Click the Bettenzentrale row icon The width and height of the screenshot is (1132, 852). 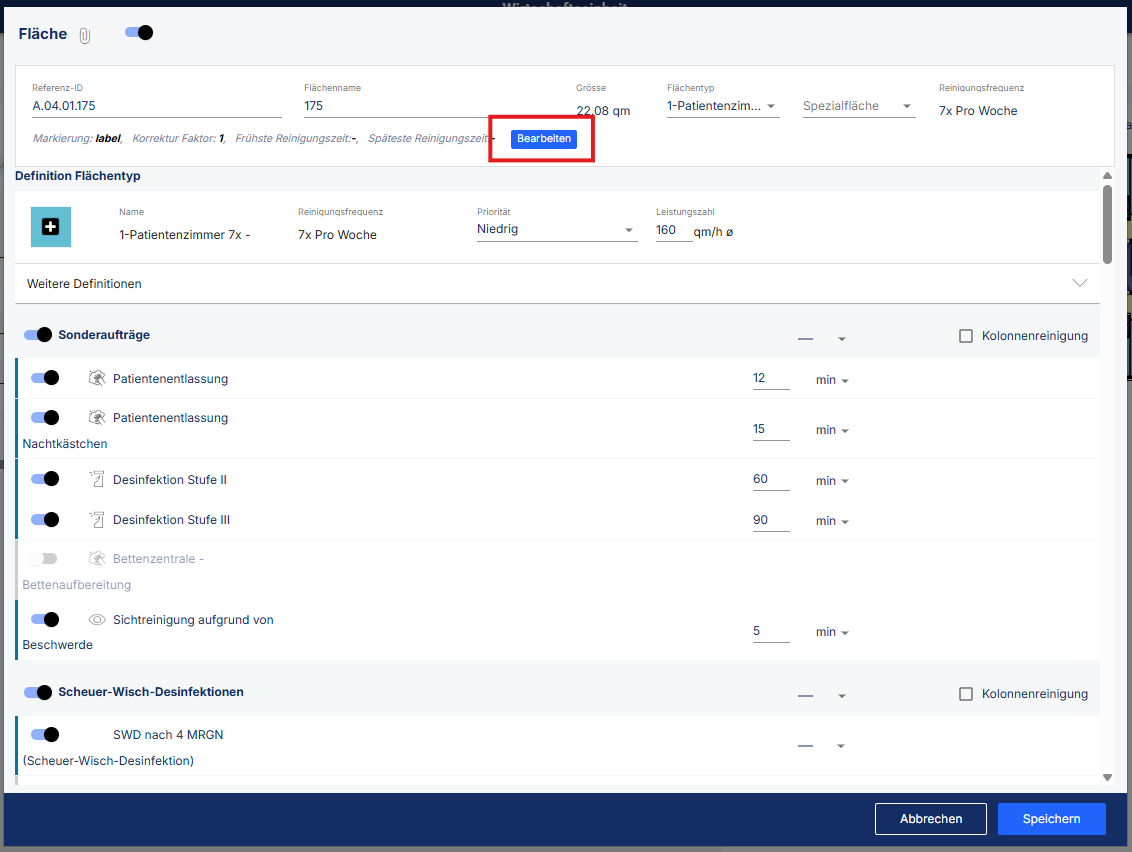[x=97, y=559]
